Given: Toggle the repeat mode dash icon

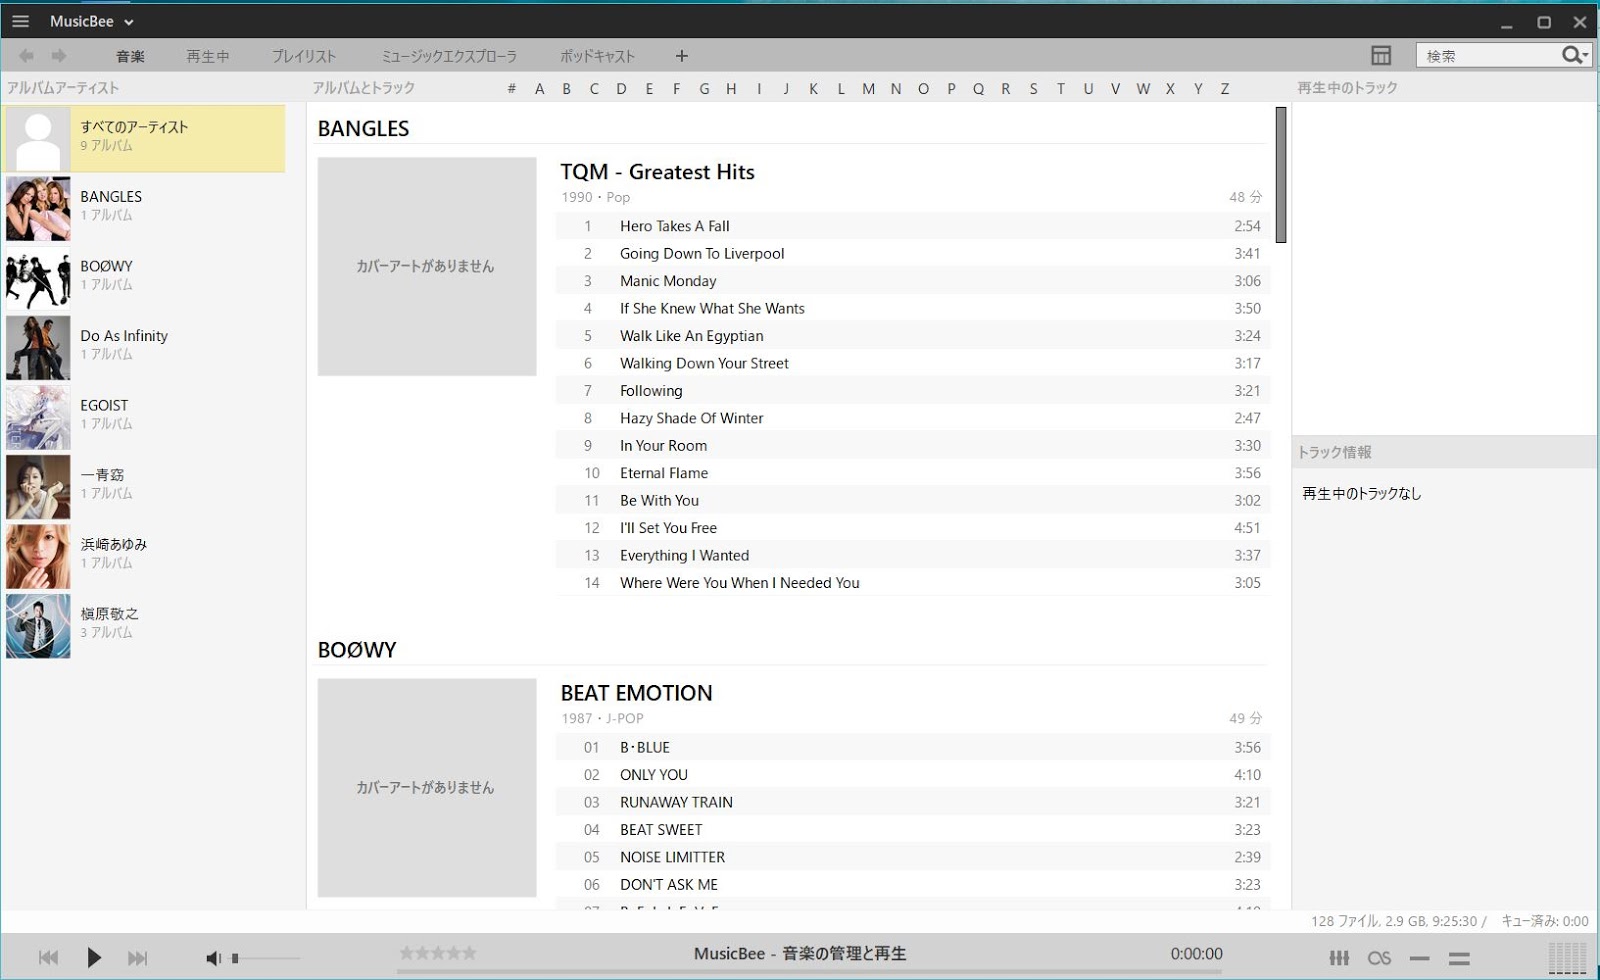Looking at the screenshot, I should (x=1419, y=958).
